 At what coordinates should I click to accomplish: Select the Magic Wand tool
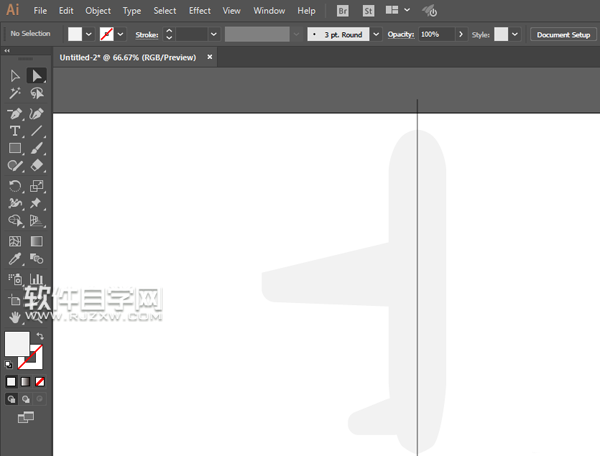tap(15, 94)
